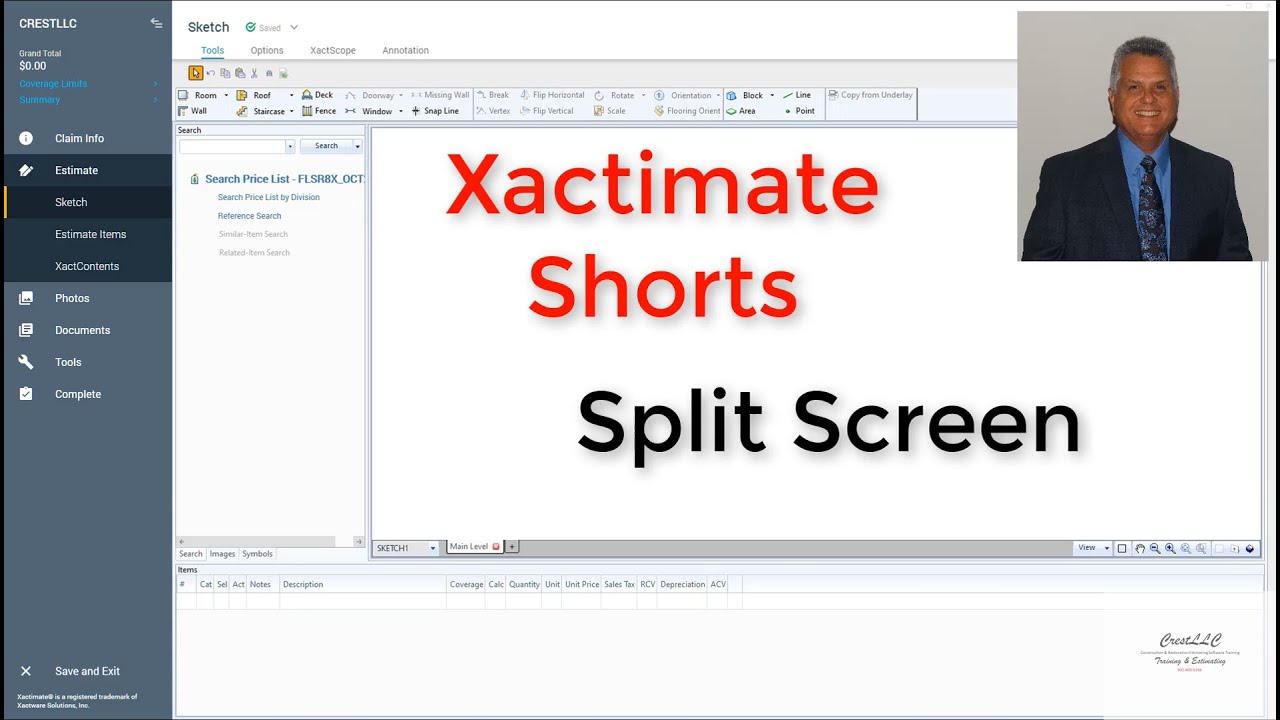Open the Roof tool dropdown arrow
1280x720 pixels.
pyautogui.click(x=291, y=95)
